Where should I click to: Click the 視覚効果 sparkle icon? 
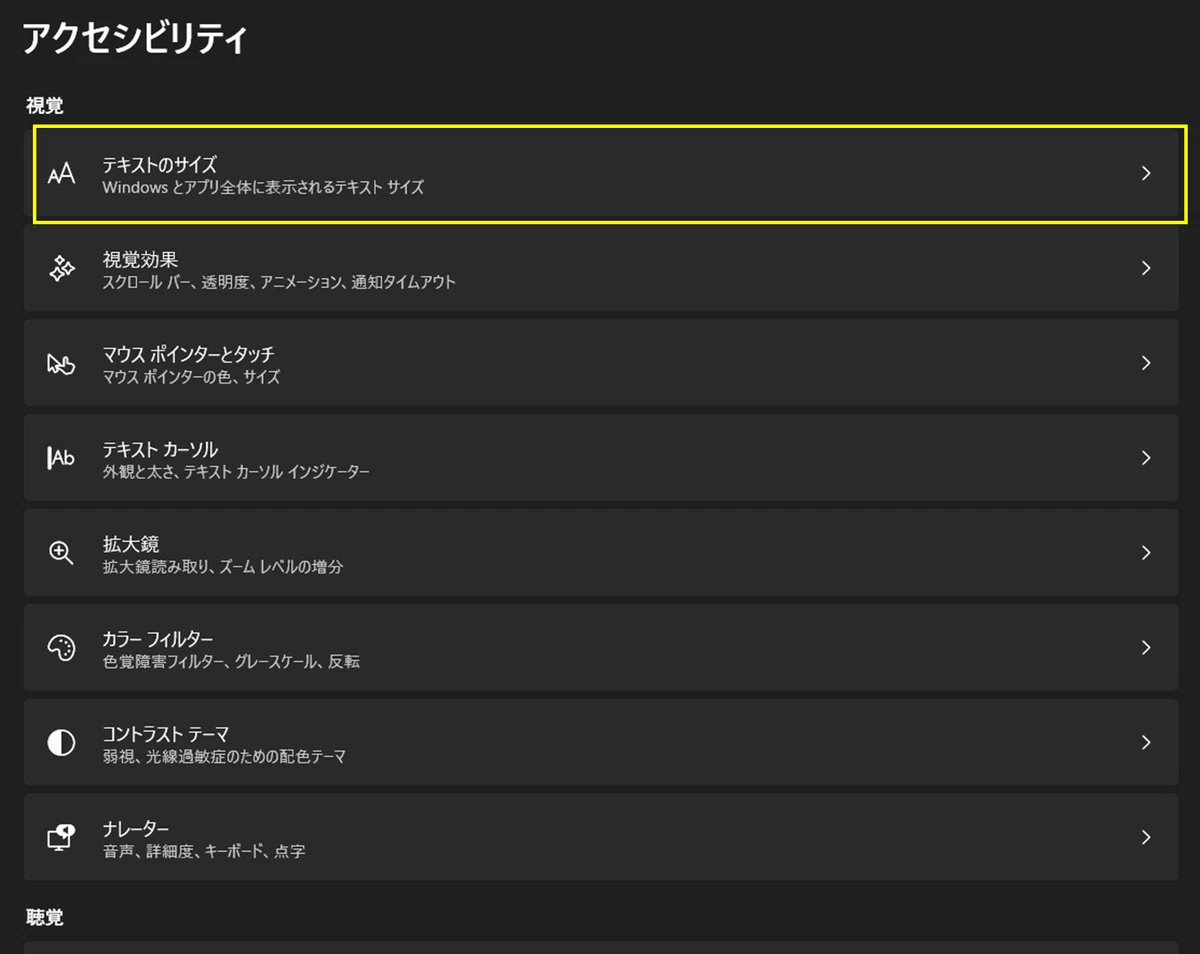pos(61,268)
